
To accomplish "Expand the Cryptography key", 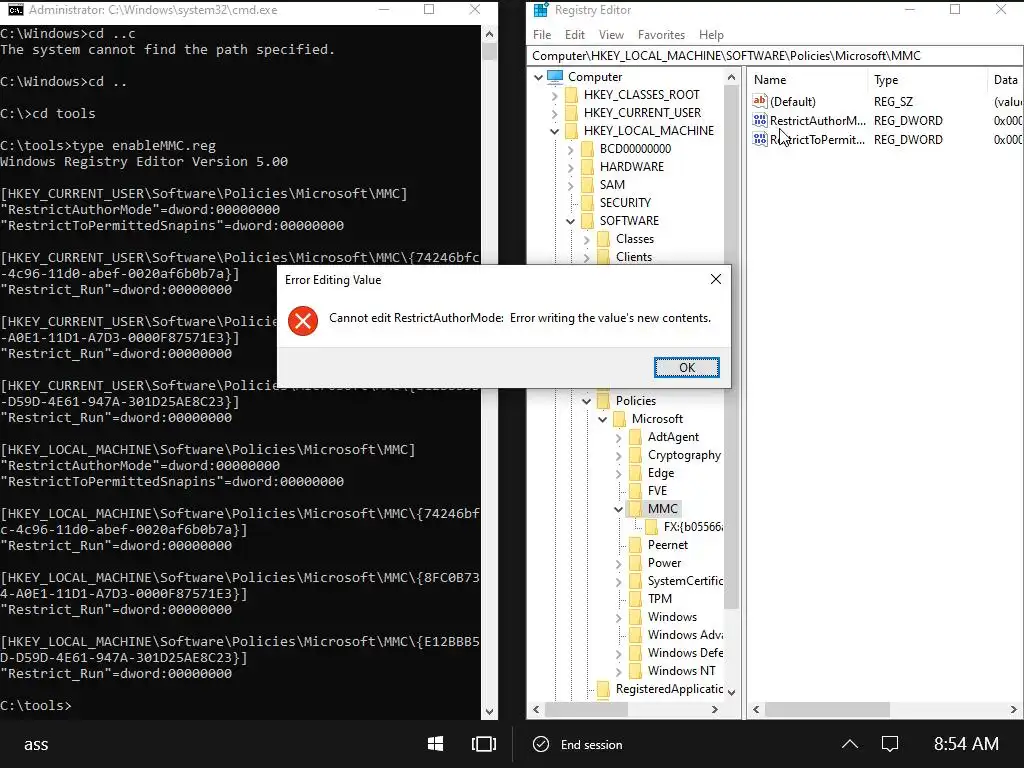I will tap(618, 455).
